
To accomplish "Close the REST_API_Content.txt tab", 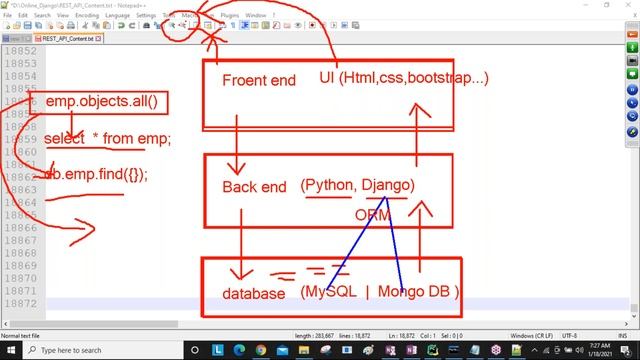I will 98,39.
